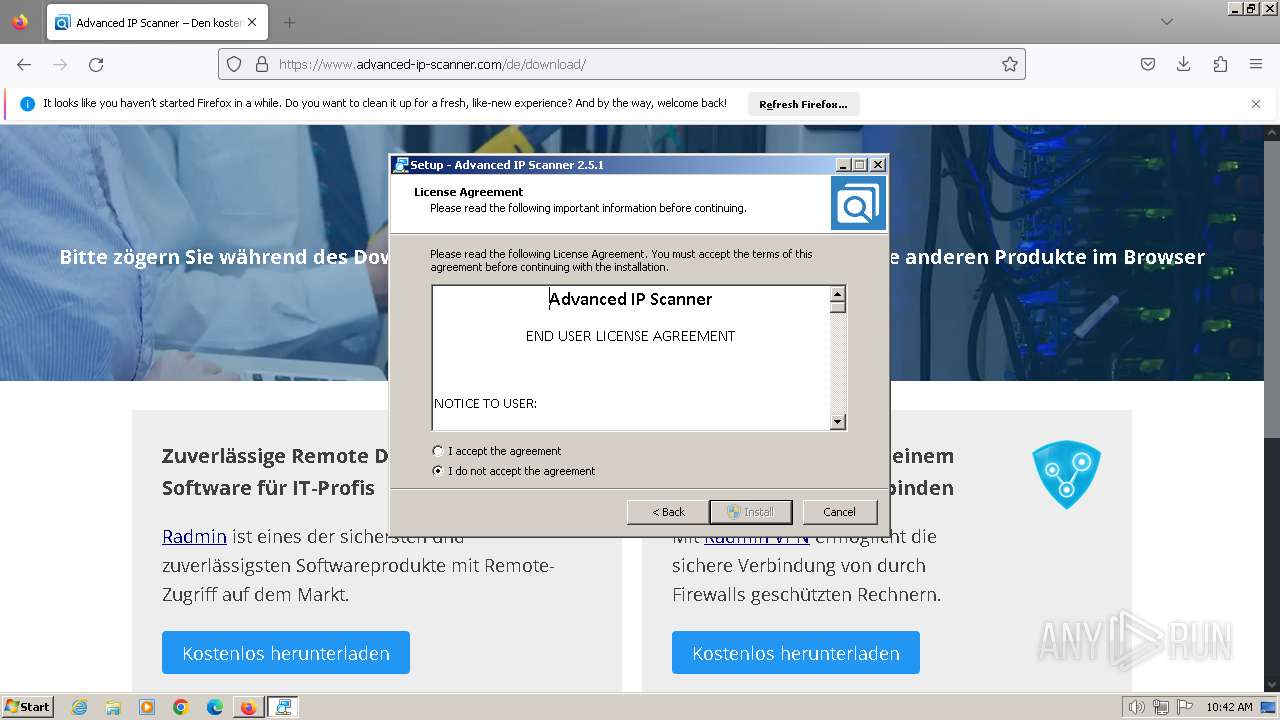Screen dimensions: 1280x720
Task: Launch Chrome from the taskbar
Action: click(x=181, y=707)
